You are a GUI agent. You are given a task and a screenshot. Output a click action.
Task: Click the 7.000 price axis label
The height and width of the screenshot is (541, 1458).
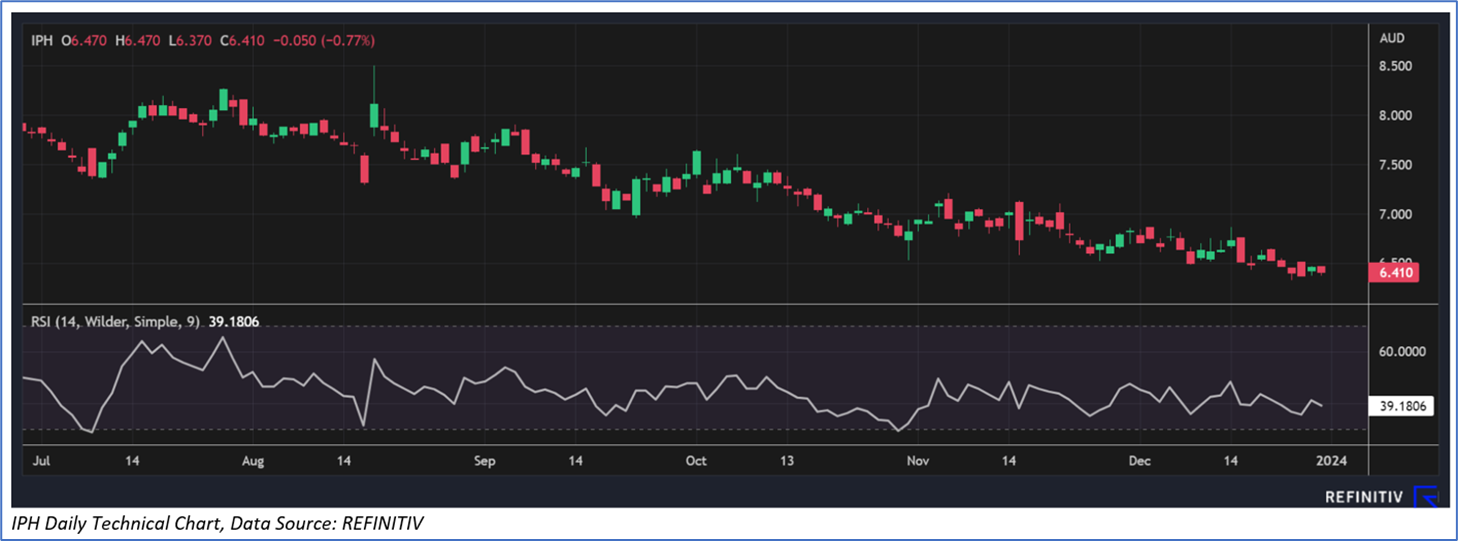pos(1395,214)
